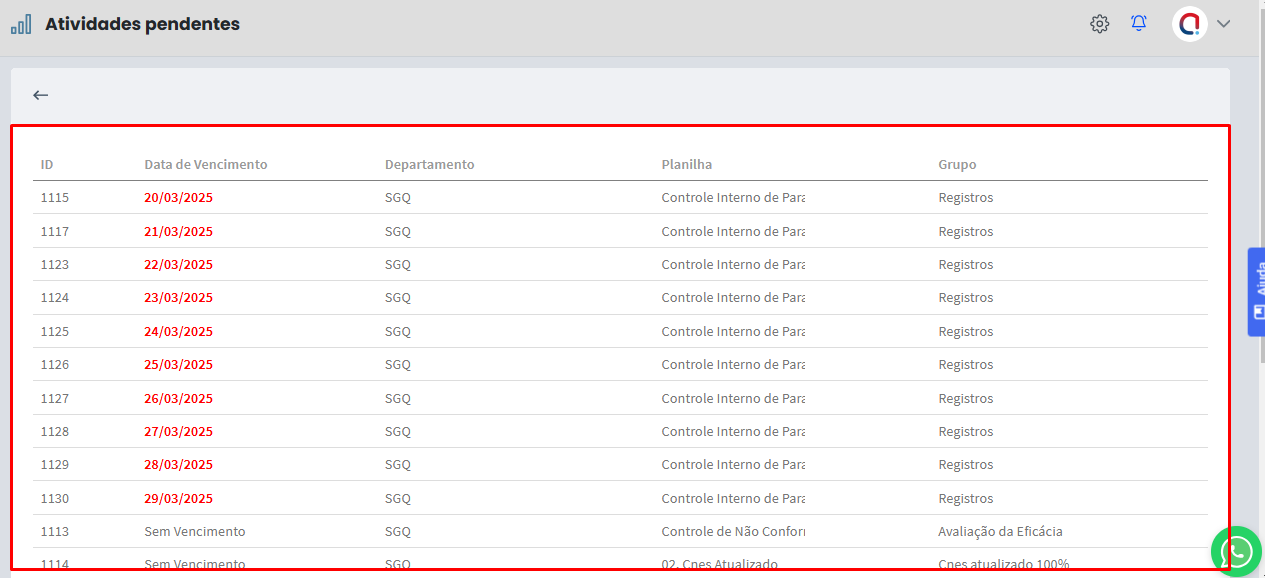This screenshot has height=578, width=1265.
Task: Click the Grupo column header
Action: (956, 164)
